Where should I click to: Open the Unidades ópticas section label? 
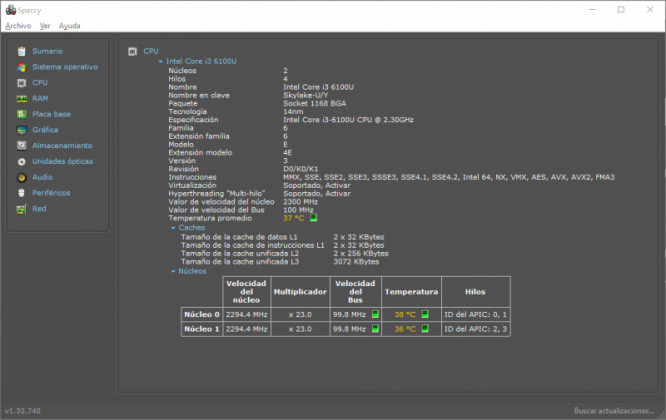pyautogui.click(x=62, y=161)
